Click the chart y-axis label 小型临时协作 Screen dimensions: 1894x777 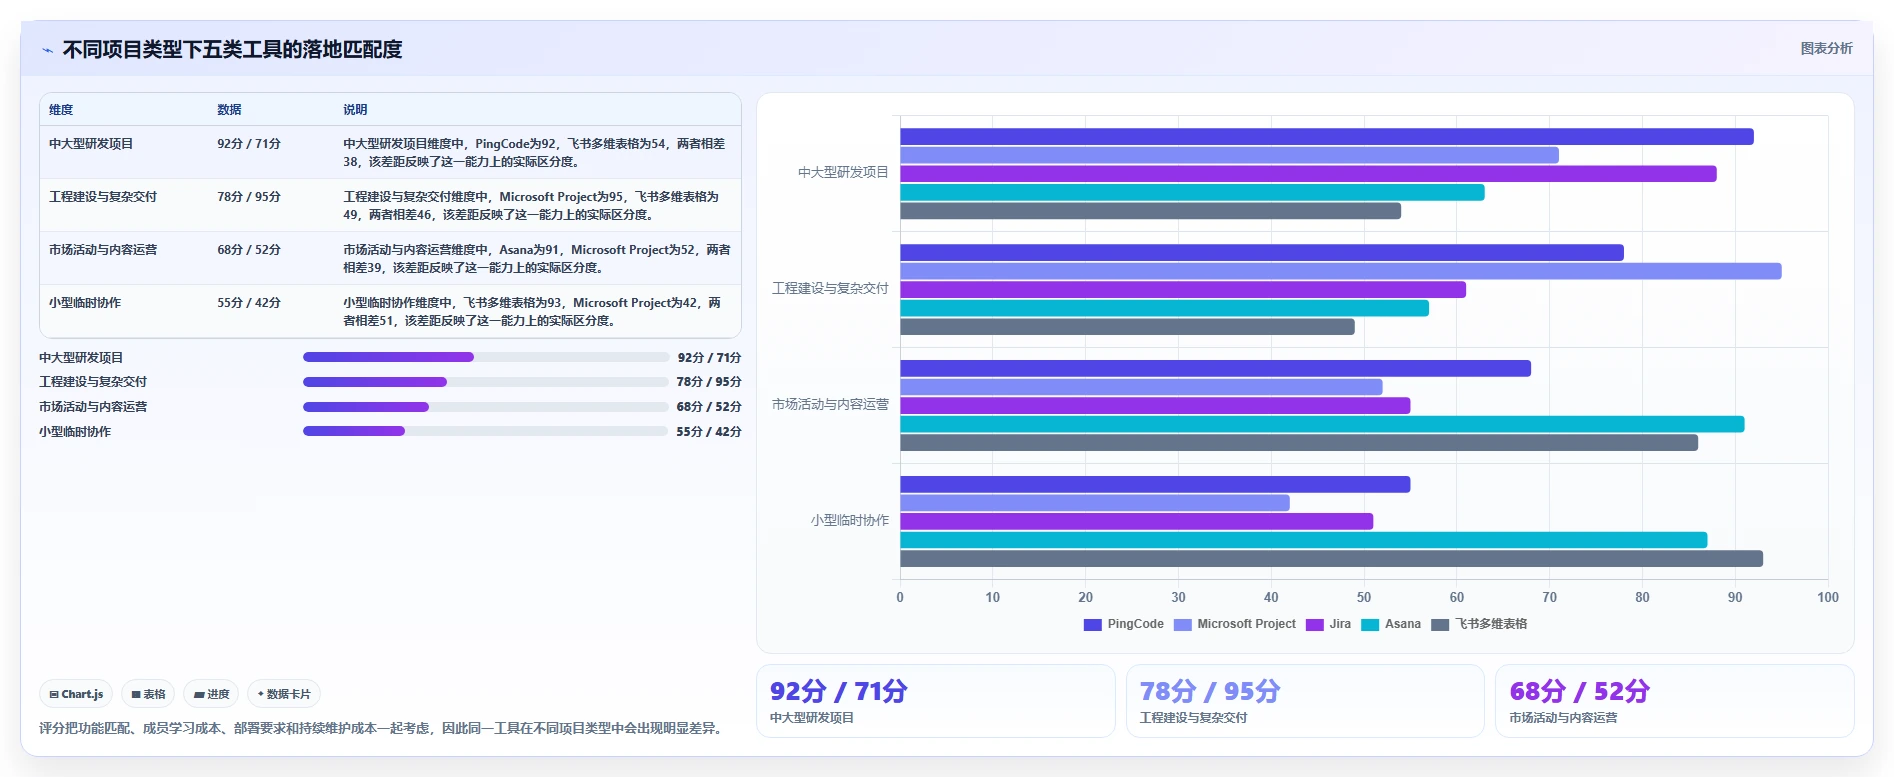849,521
